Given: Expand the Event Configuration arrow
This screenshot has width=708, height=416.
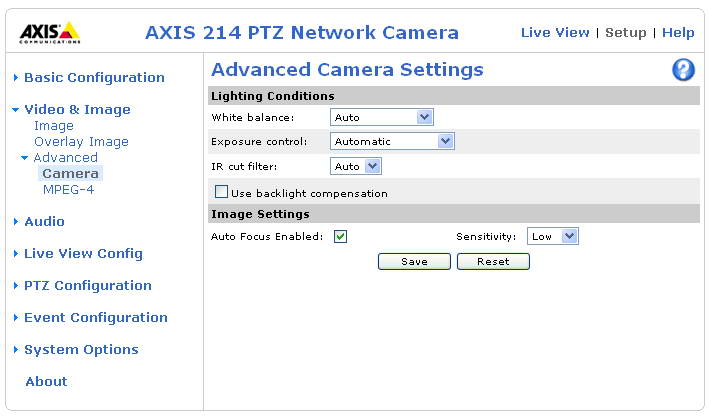Looking at the screenshot, I should click(16, 318).
